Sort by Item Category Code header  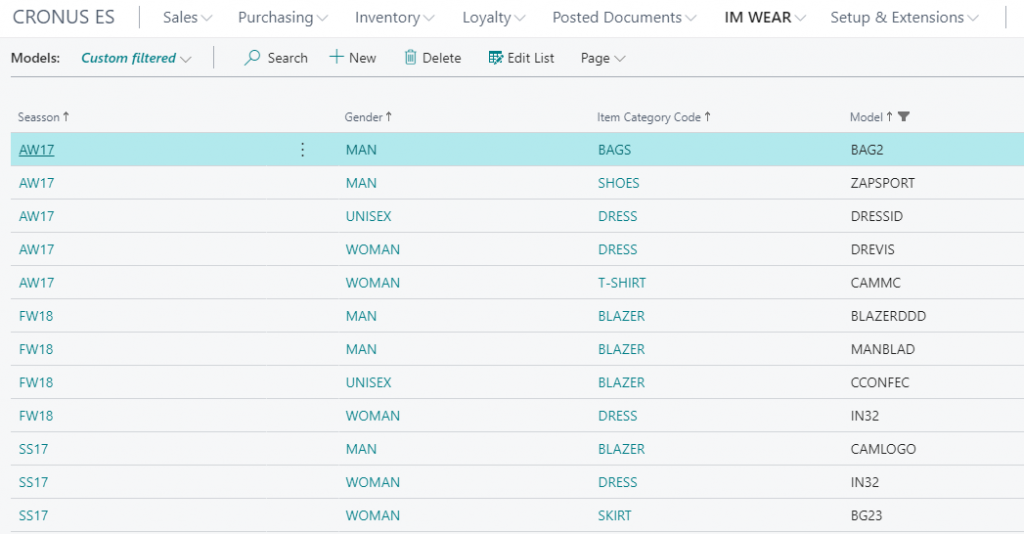click(x=654, y=117)
